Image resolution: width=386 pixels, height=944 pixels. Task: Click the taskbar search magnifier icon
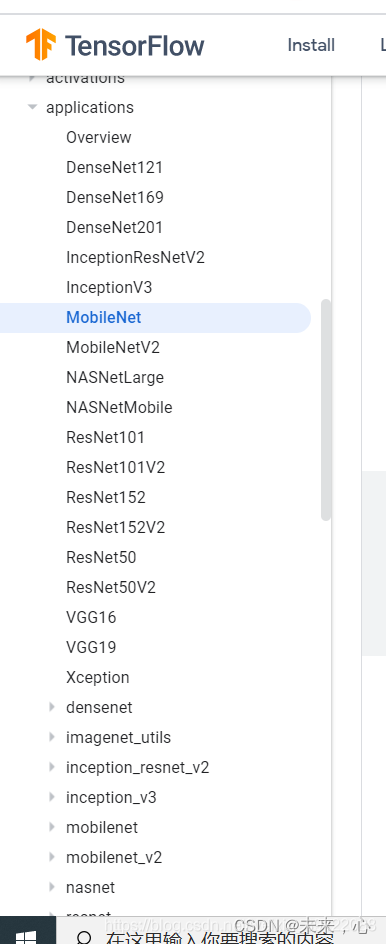85,938
